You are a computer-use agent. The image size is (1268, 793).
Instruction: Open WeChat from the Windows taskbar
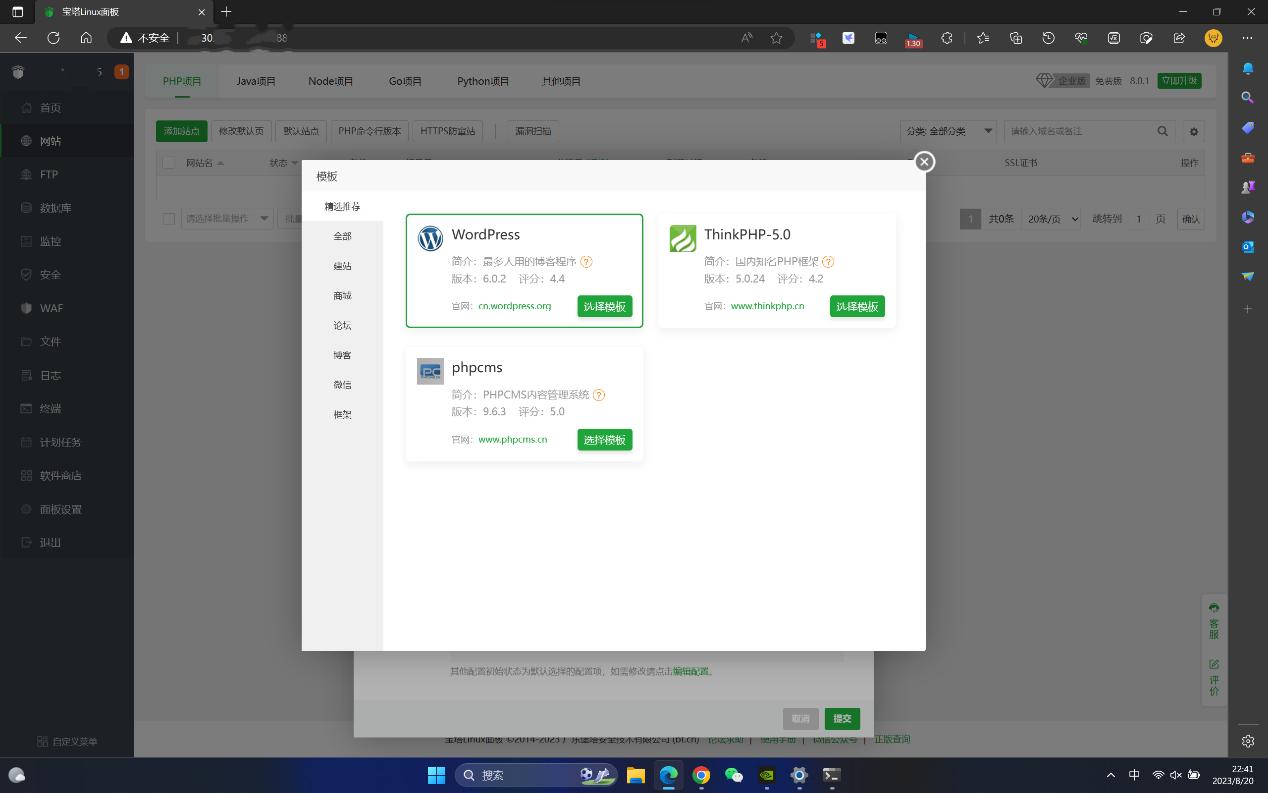click(734, 775)
